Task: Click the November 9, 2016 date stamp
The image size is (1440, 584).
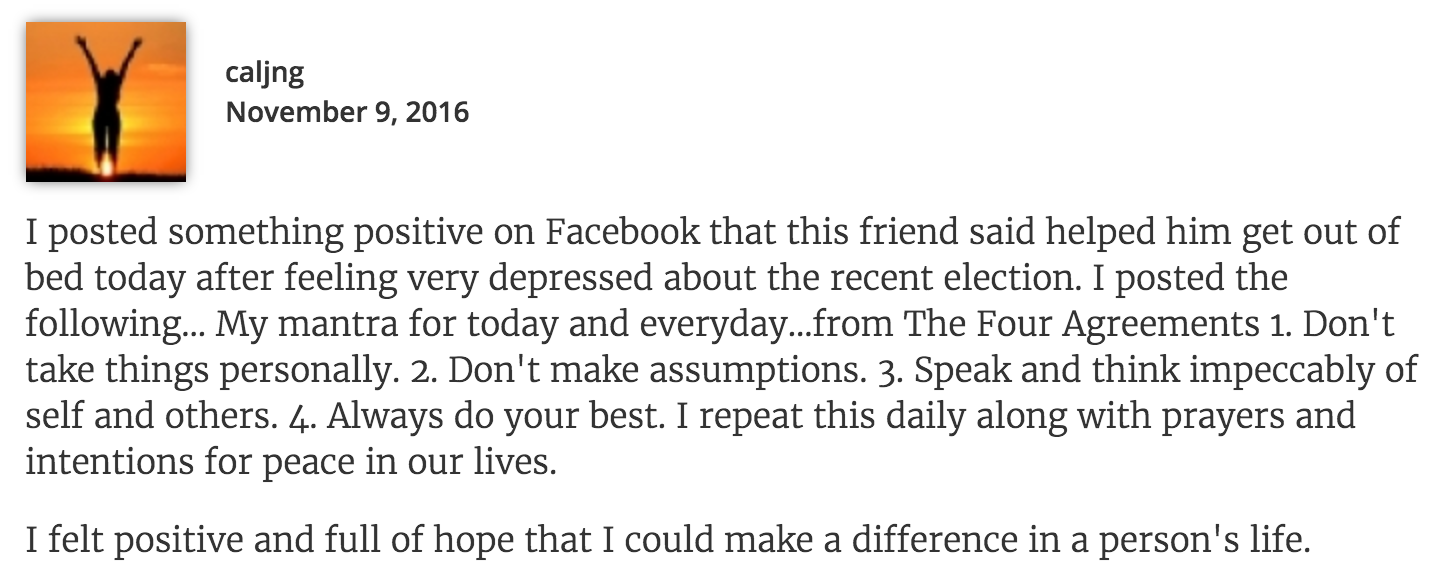Action: tap(347, 110)
